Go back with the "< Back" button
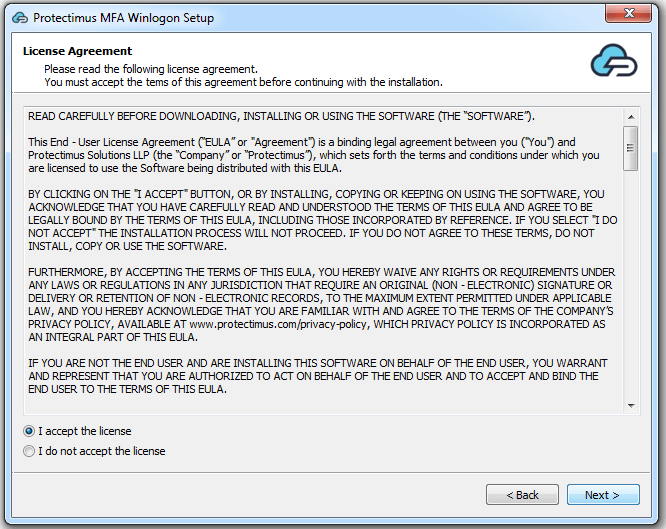This screenshot has width=666, height=529. coord(522,495)
